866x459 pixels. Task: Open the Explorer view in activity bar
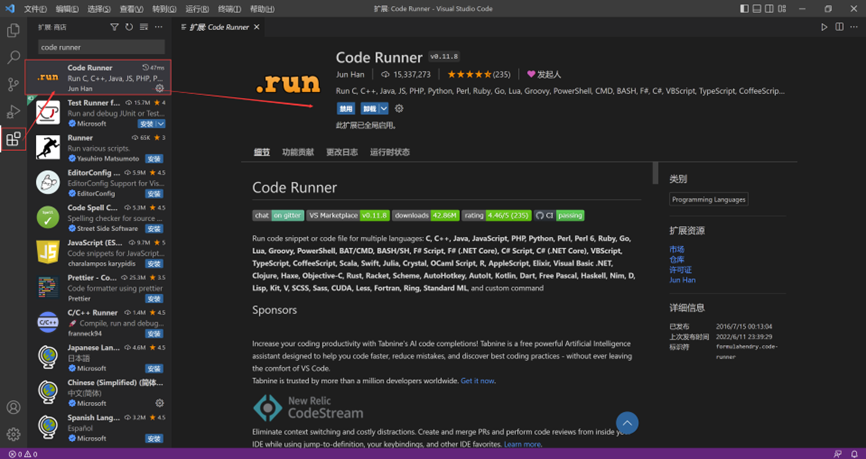13,30
